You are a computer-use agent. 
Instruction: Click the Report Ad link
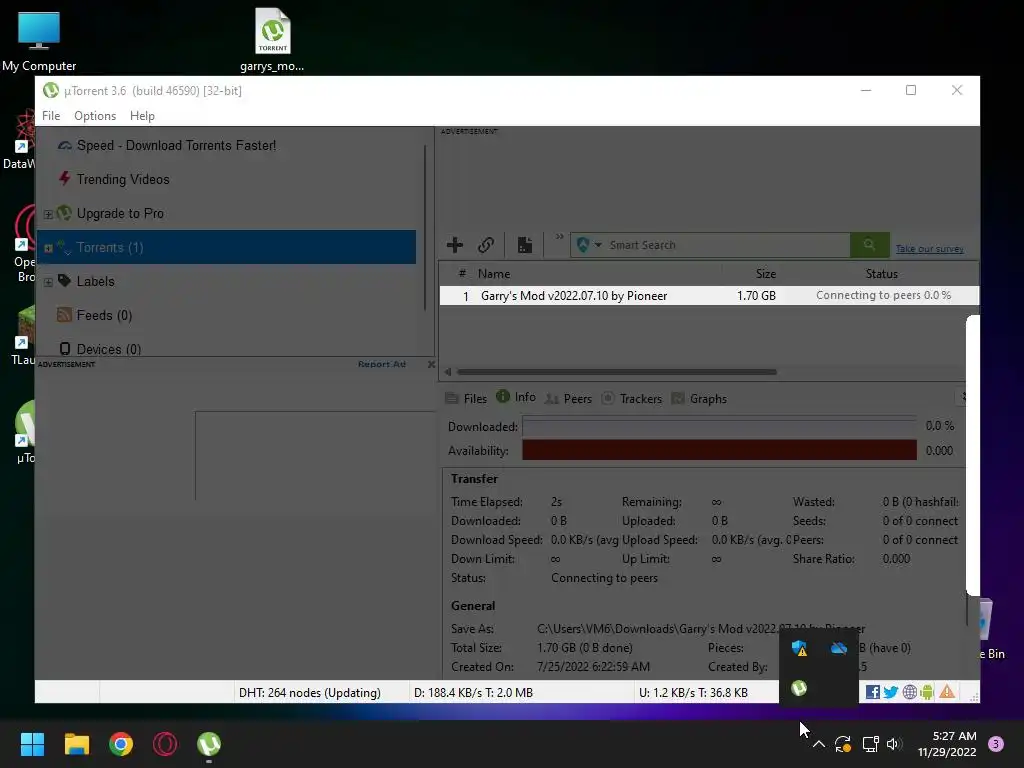click(x=381, y=364)
